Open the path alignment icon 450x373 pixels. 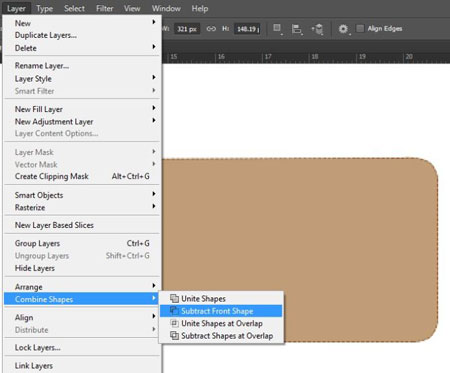(297, 29)
